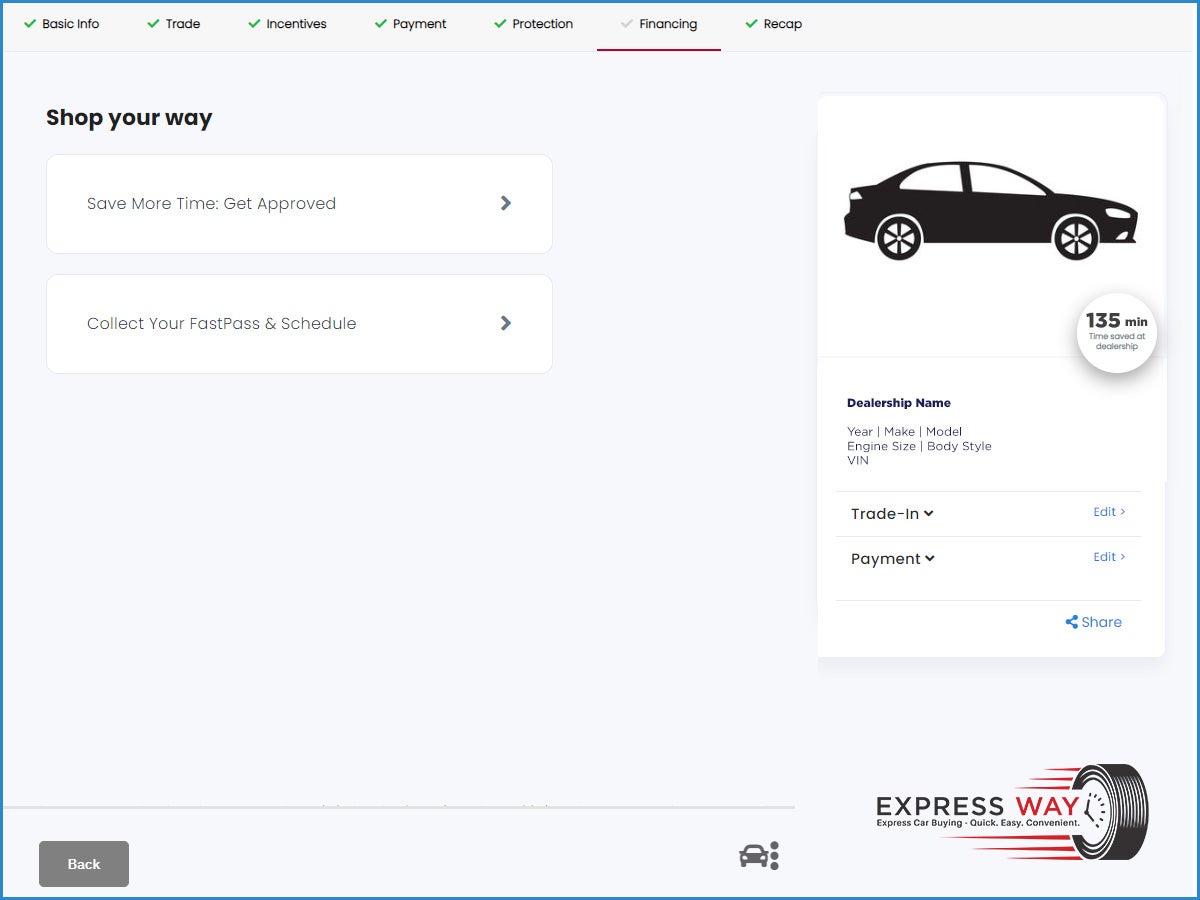
Task: Click the 135 min time saved badge
Action: (x=1116, y=332)
